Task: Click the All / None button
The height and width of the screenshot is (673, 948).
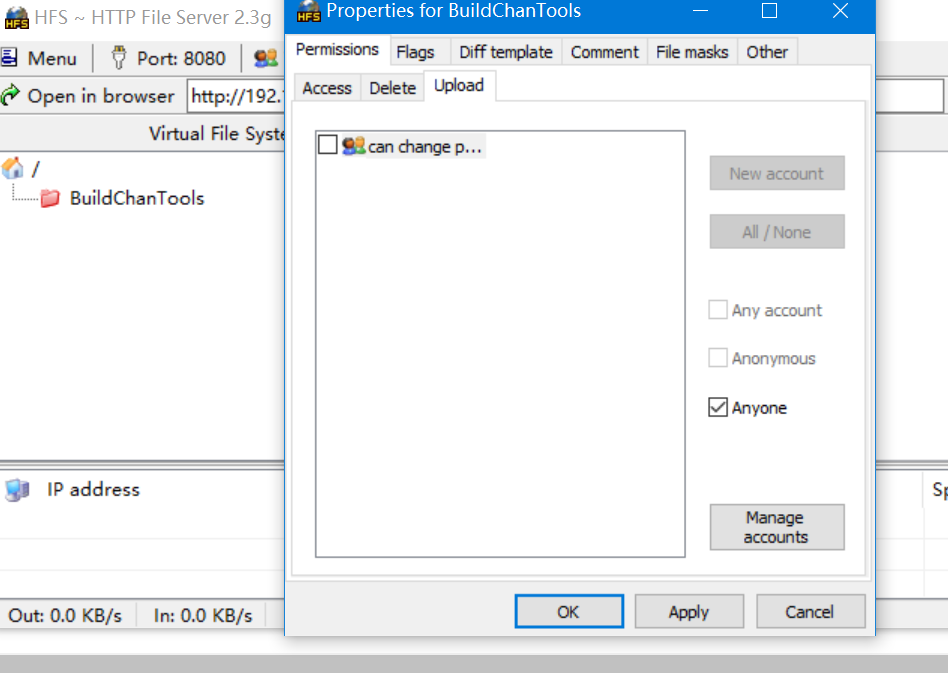Action: click(x=777, y=232)
